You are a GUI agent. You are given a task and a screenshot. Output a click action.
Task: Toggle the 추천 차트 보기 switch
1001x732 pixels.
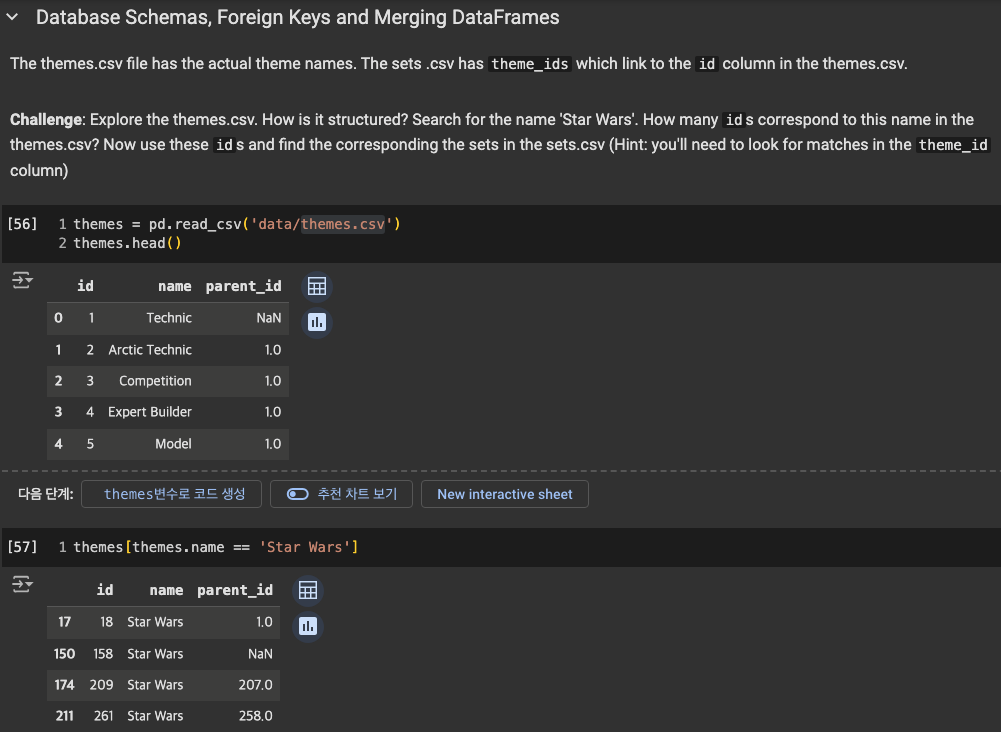tap(297, 494)
